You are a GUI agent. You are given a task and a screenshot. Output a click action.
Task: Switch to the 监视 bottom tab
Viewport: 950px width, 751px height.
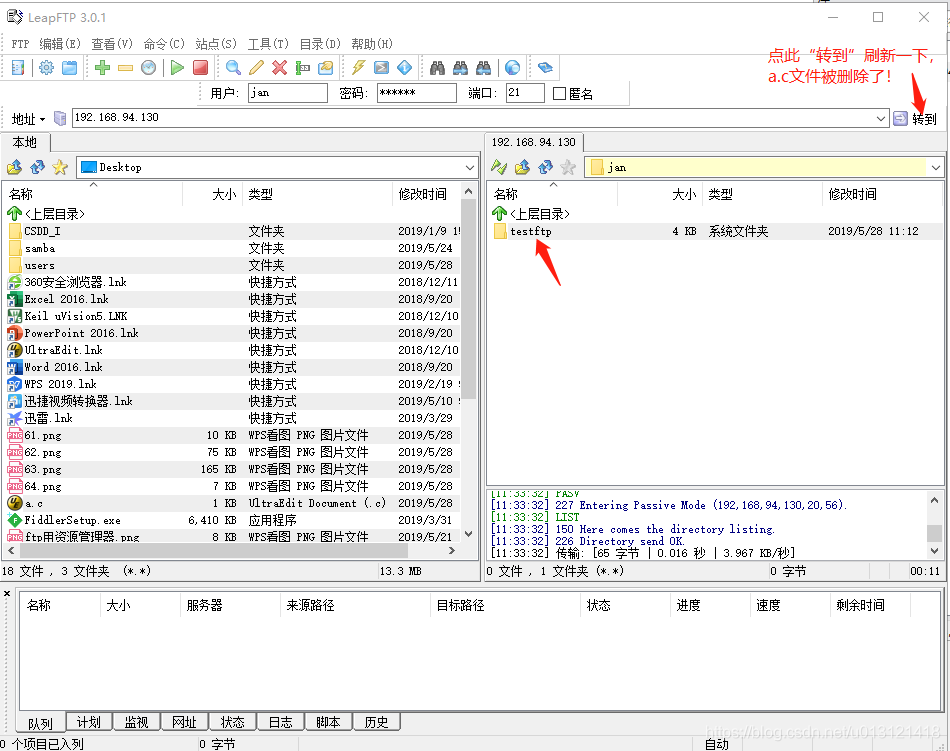click(136, 722)
